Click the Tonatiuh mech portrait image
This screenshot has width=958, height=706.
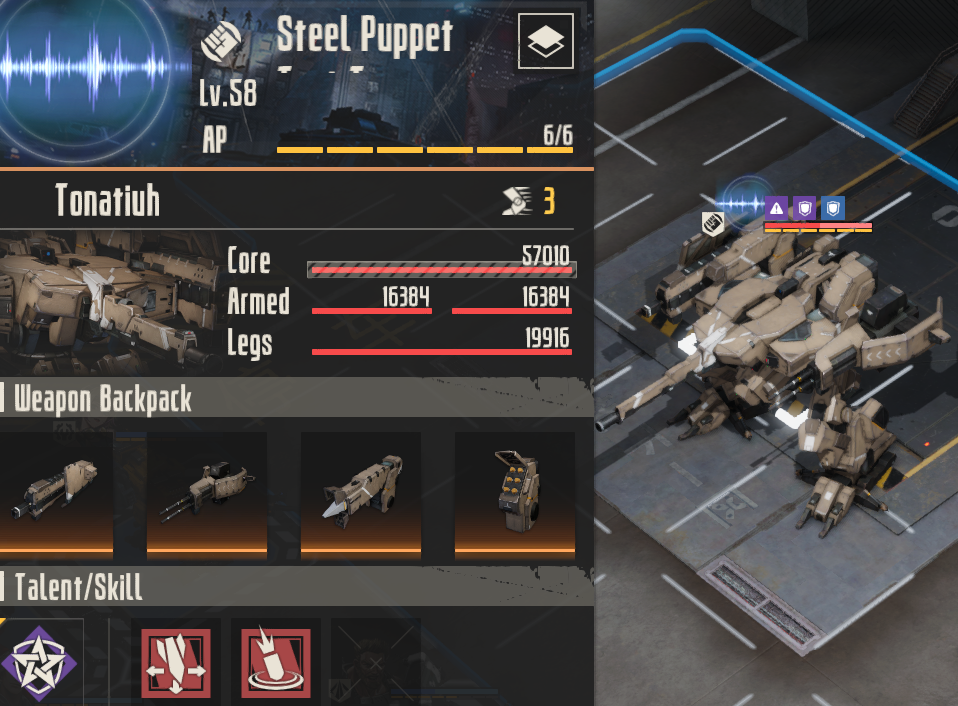pyautogui.click(x=110, y=302)
